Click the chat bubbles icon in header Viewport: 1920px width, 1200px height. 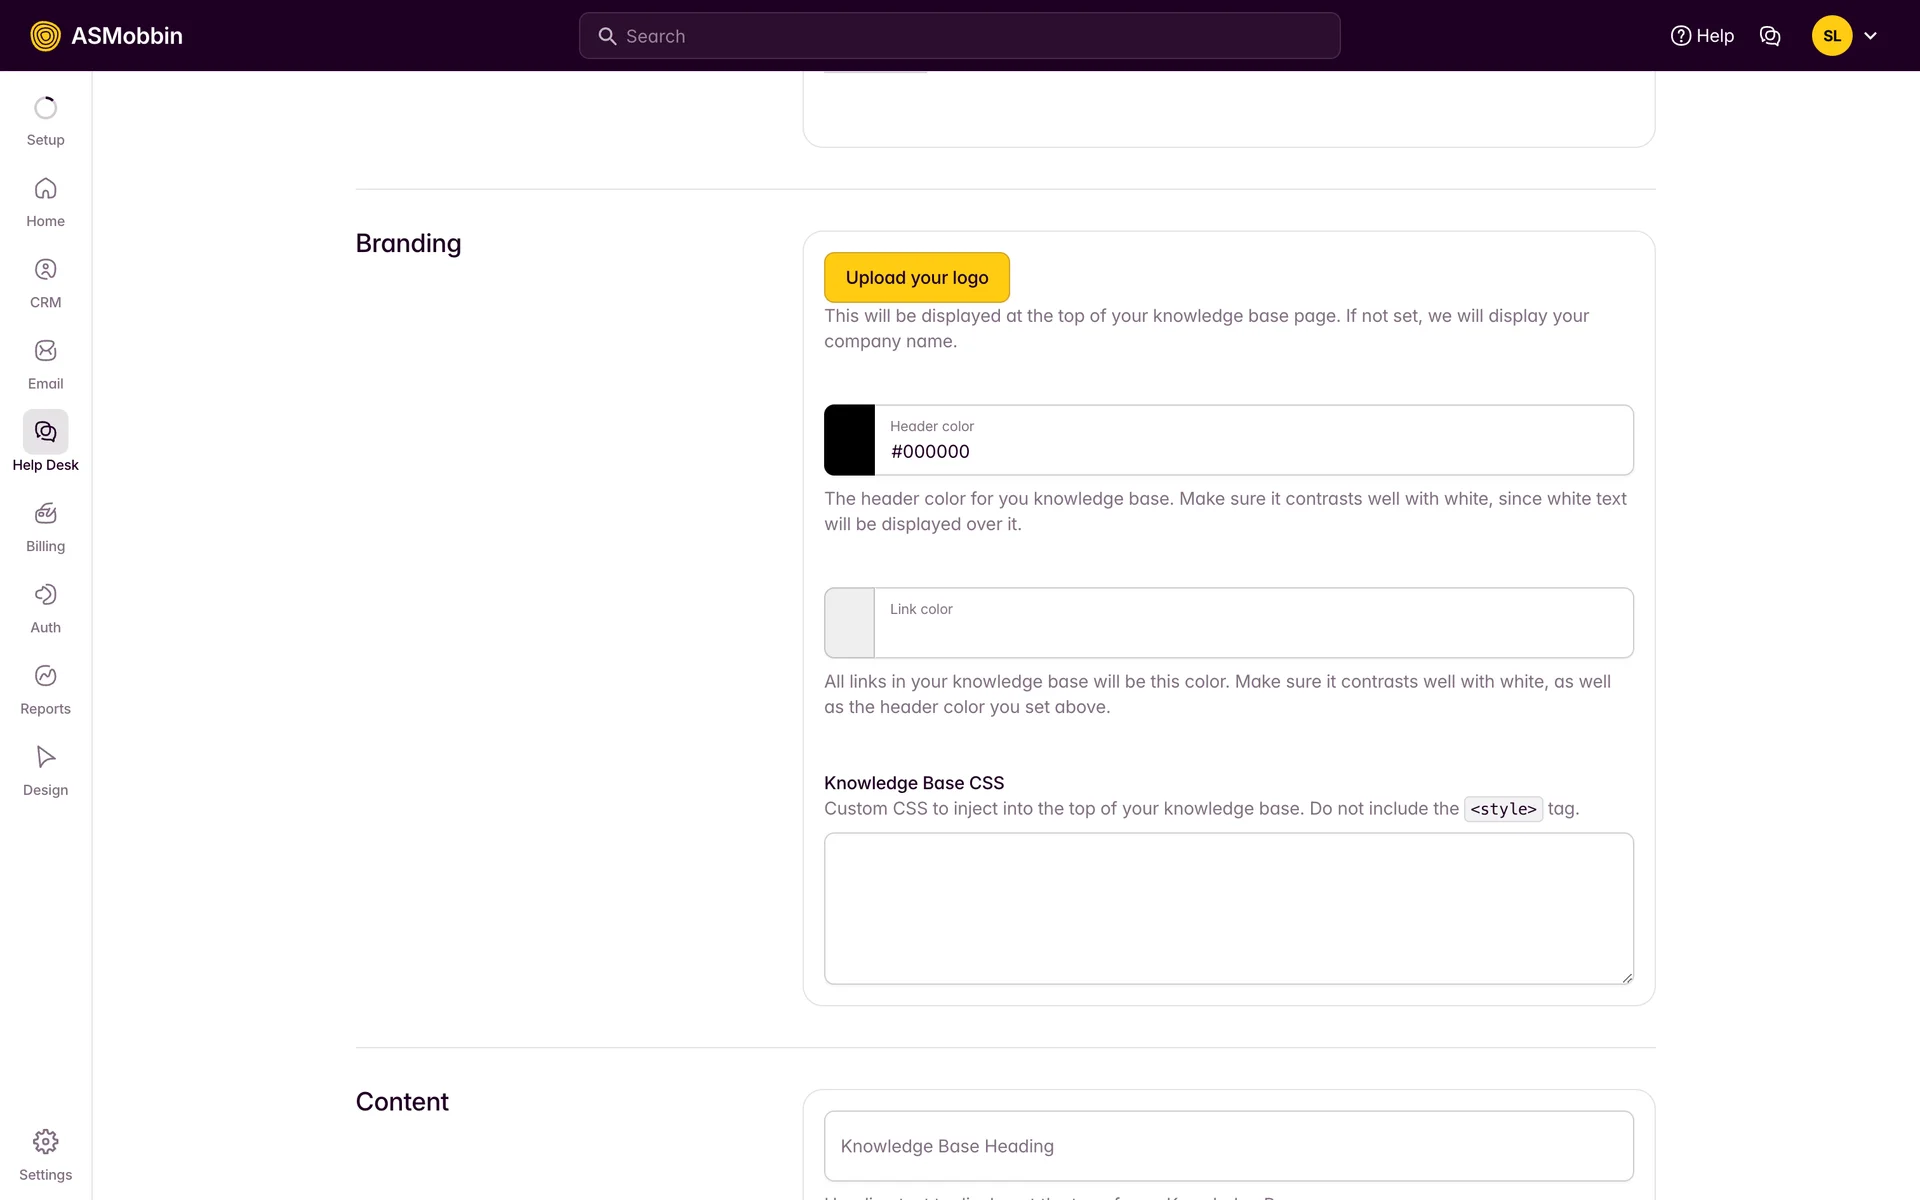point(1769,36)
